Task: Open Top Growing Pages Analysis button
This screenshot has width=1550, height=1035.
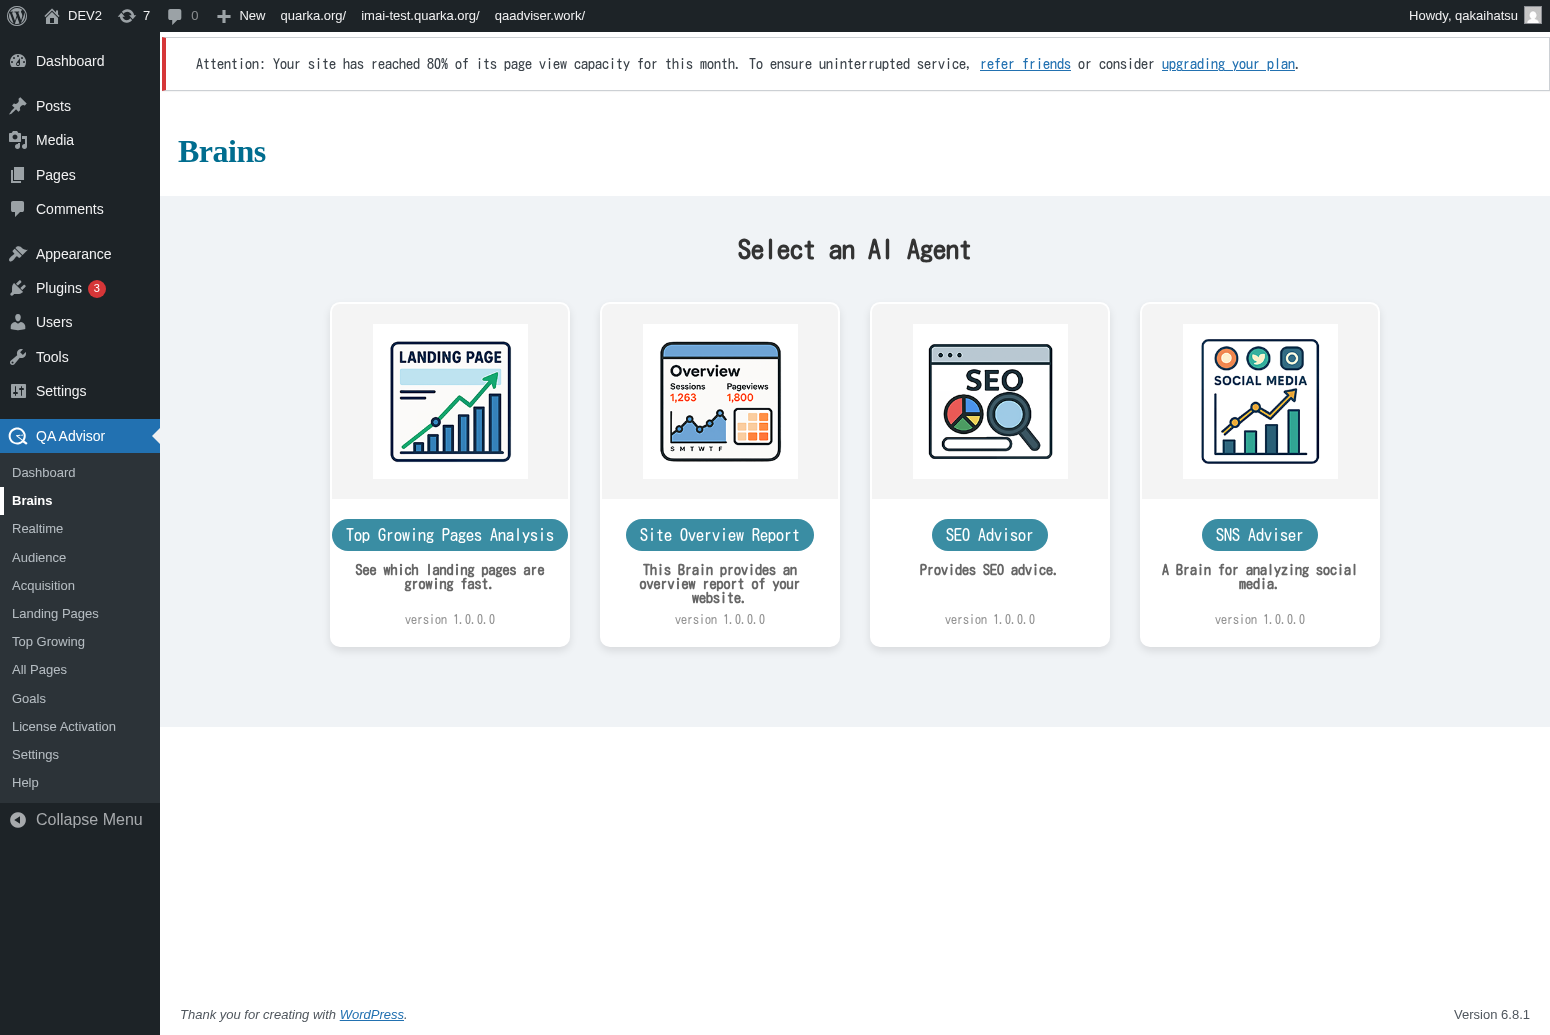Action: coord(450,535)
